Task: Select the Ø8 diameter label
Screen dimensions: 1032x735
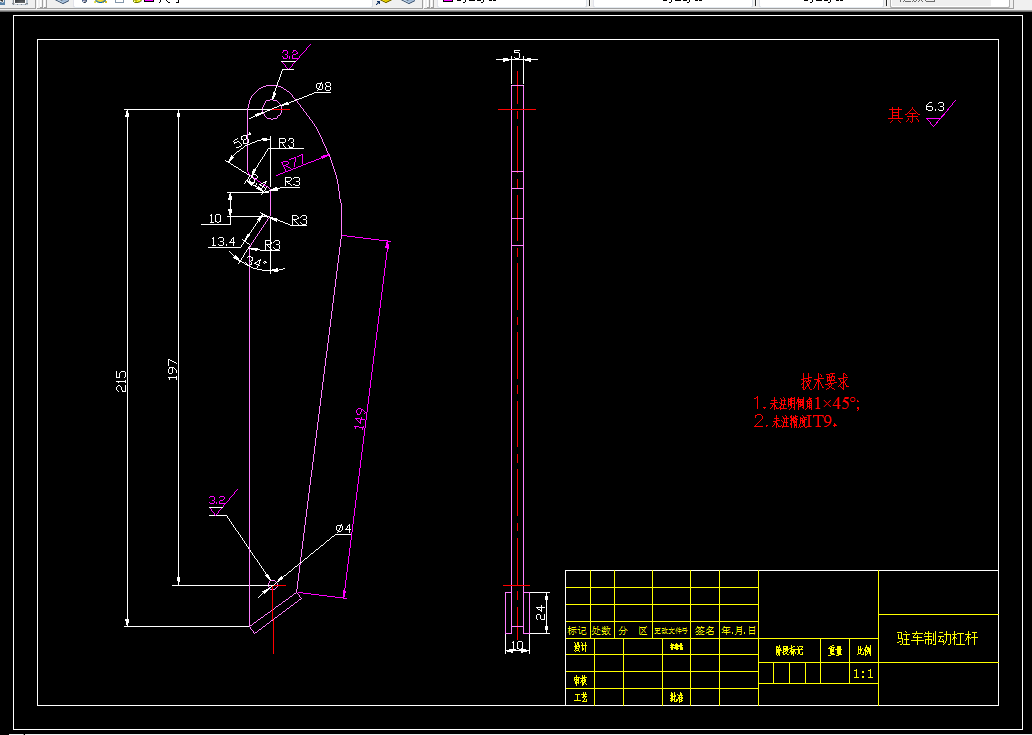Action: pos(323,87)
